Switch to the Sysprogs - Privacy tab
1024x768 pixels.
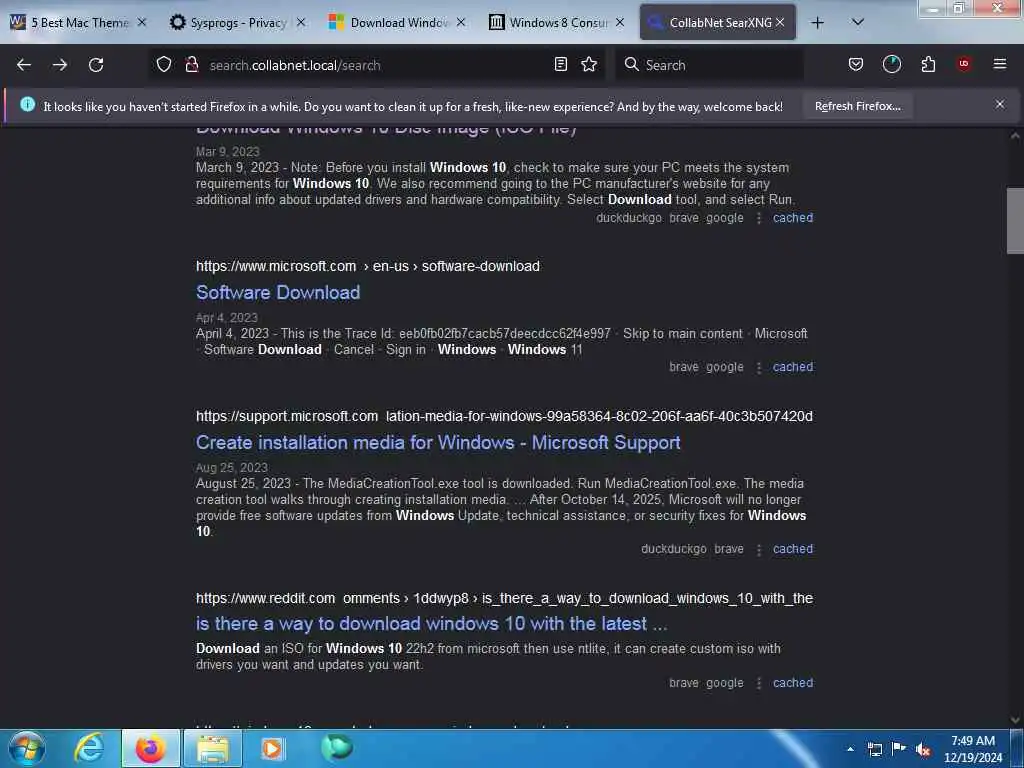[x=237, y=23]
